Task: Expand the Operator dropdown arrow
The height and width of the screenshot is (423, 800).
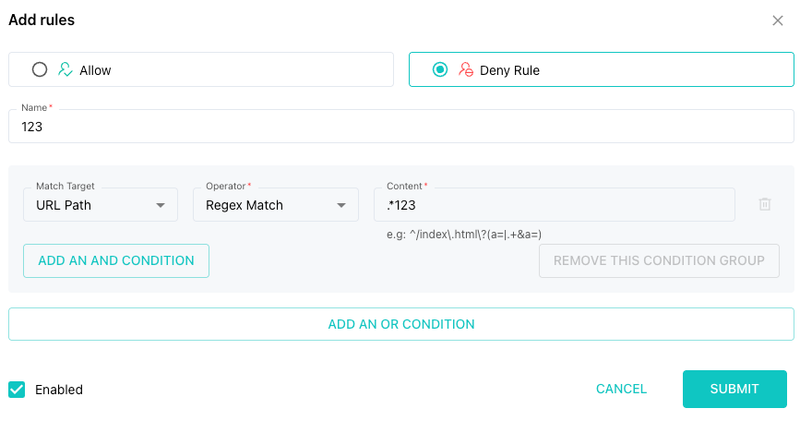Action: (341, 205)
